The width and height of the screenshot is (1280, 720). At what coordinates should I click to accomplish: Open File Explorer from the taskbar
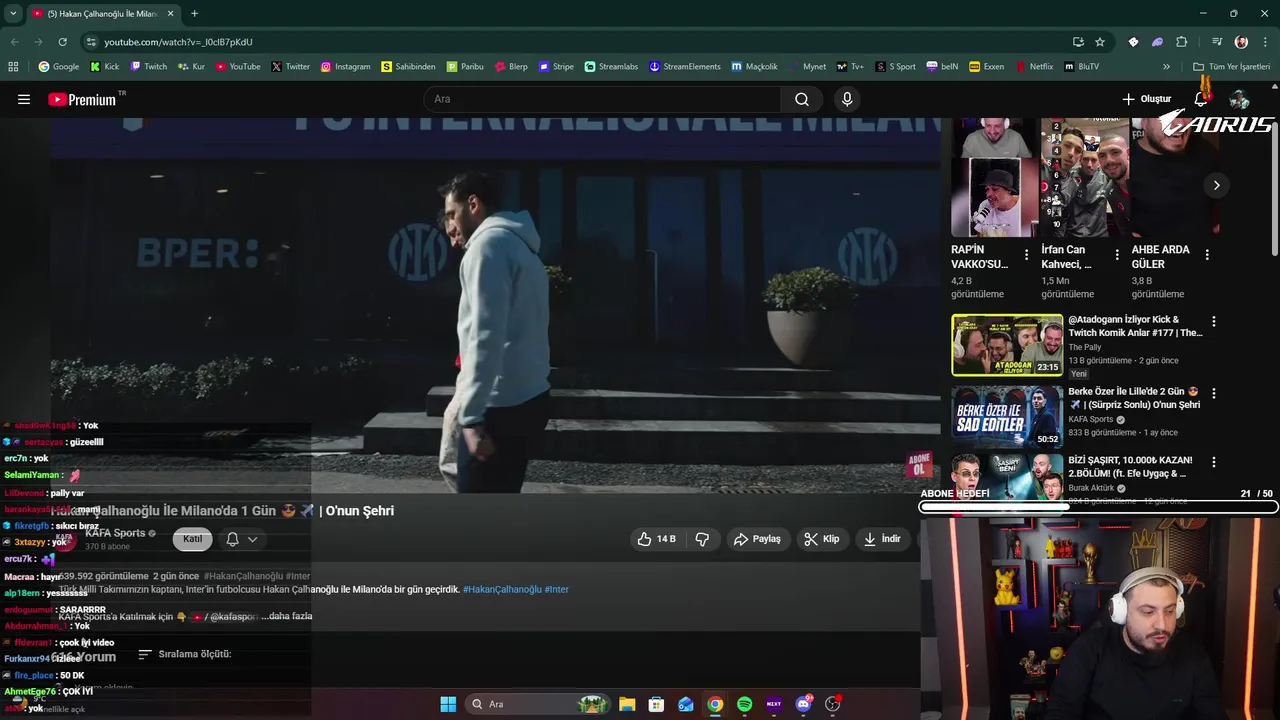tap(627, 704)
